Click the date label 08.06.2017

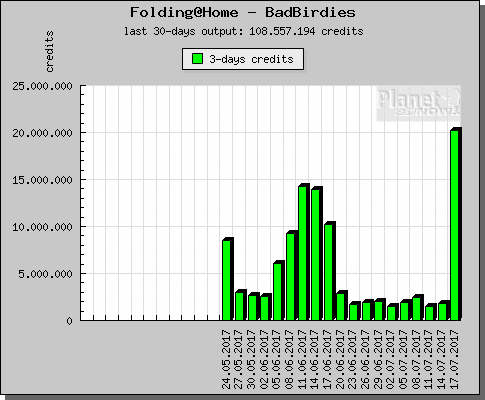290,359
